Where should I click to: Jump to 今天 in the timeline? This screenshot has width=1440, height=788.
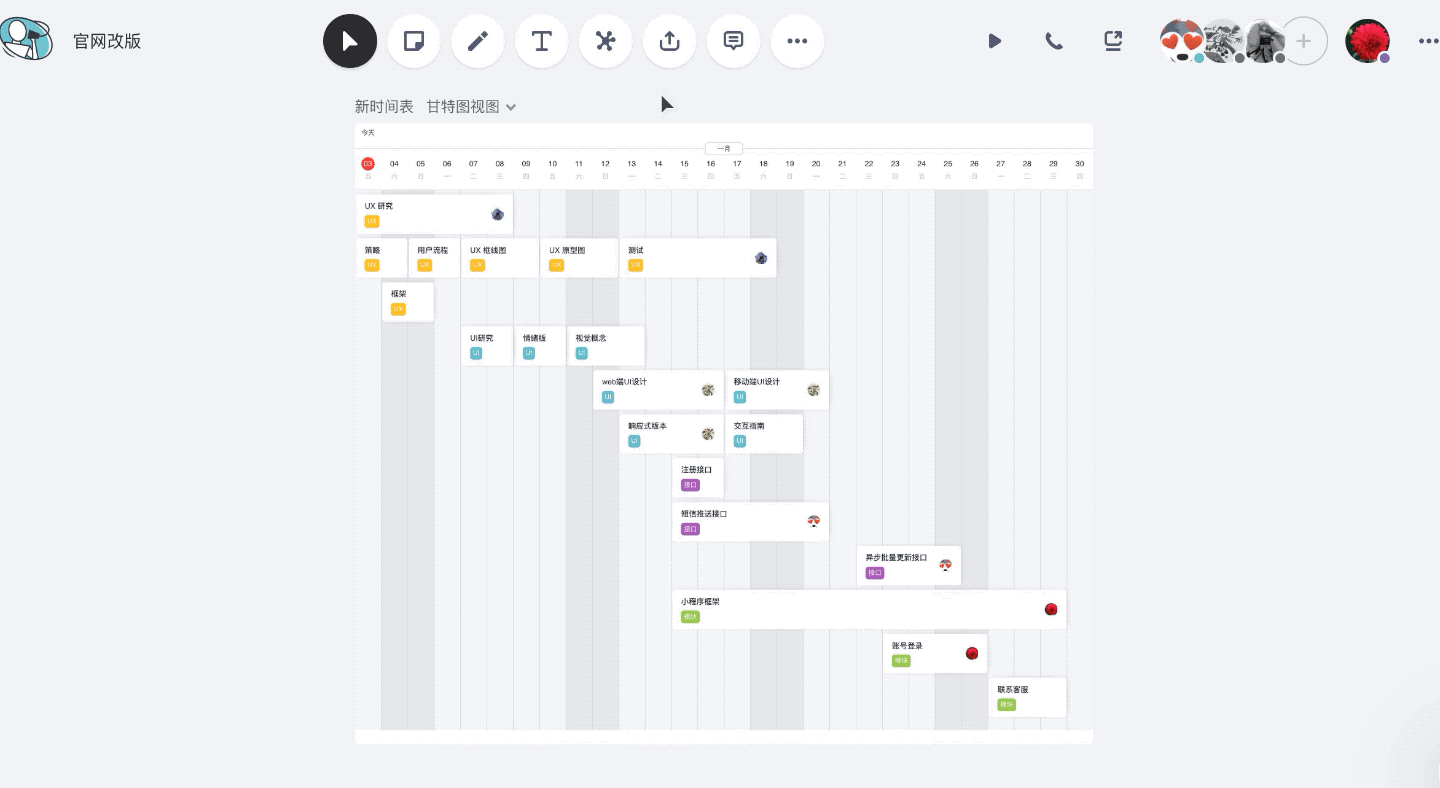point(368,132)
